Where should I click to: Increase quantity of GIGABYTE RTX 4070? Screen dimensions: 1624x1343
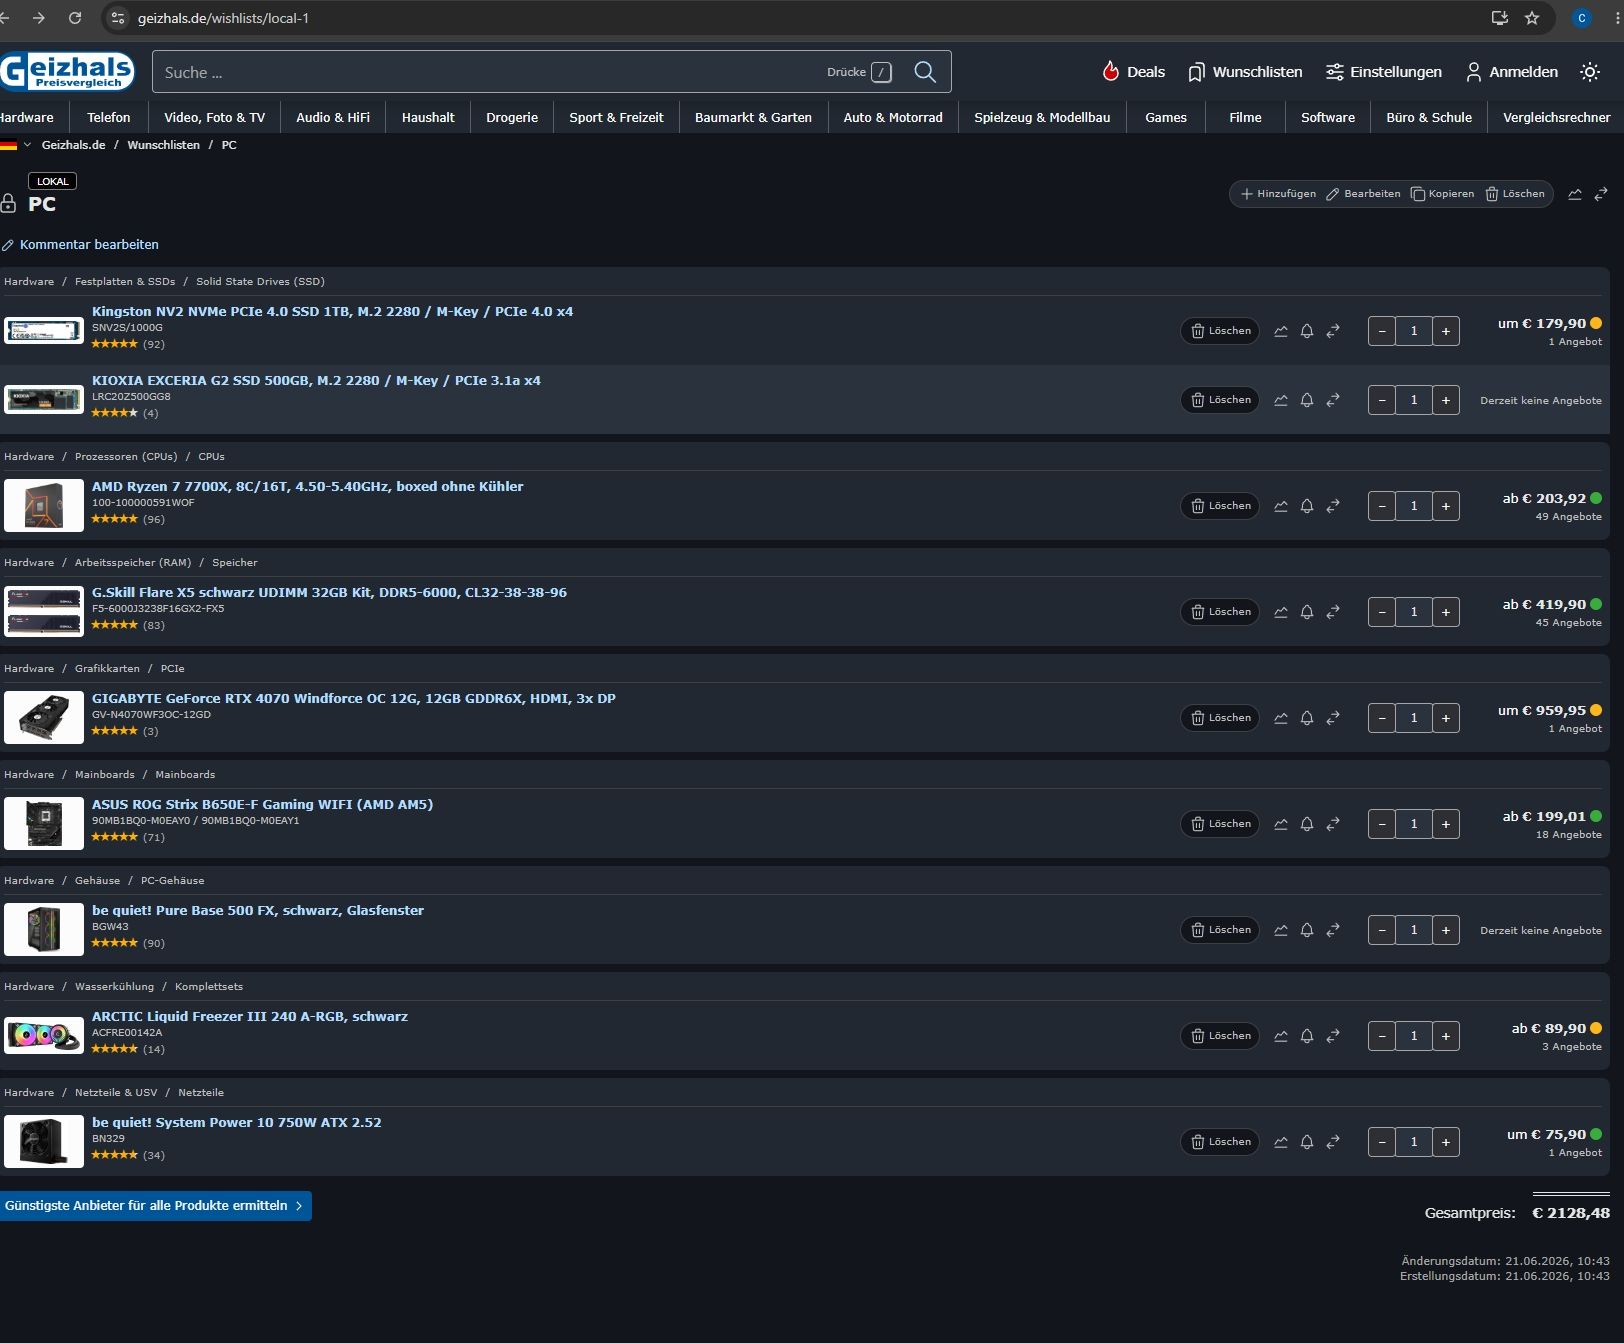tap(1446, 718)
